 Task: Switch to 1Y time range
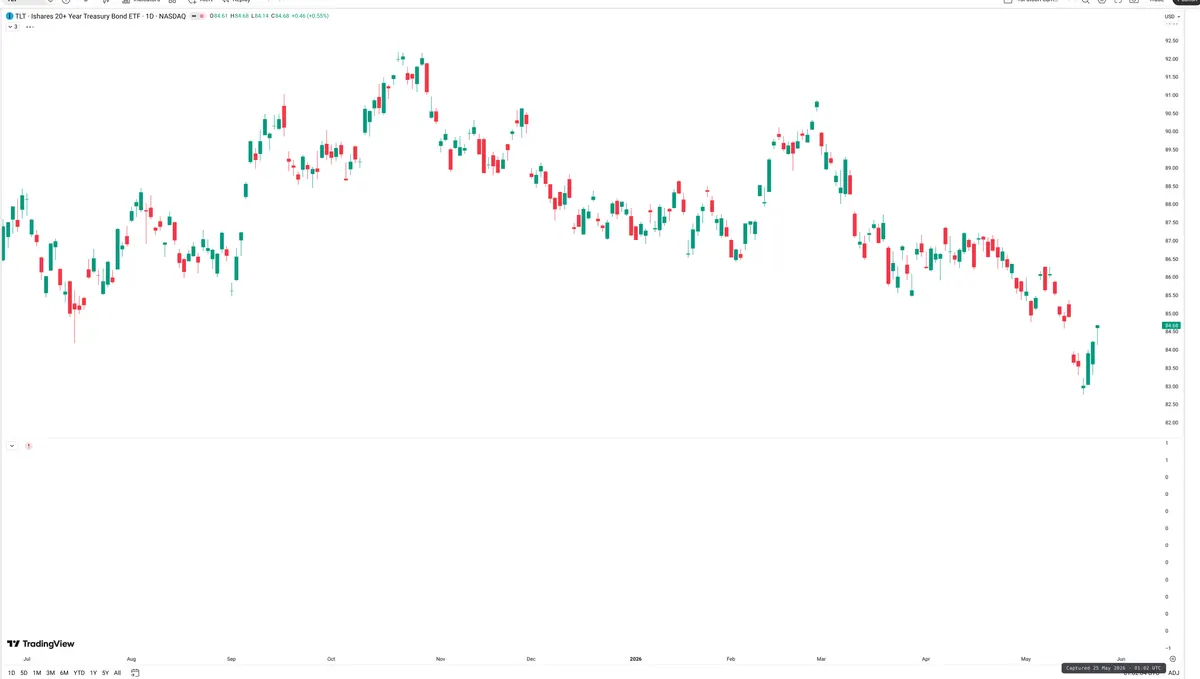point(93,673)
